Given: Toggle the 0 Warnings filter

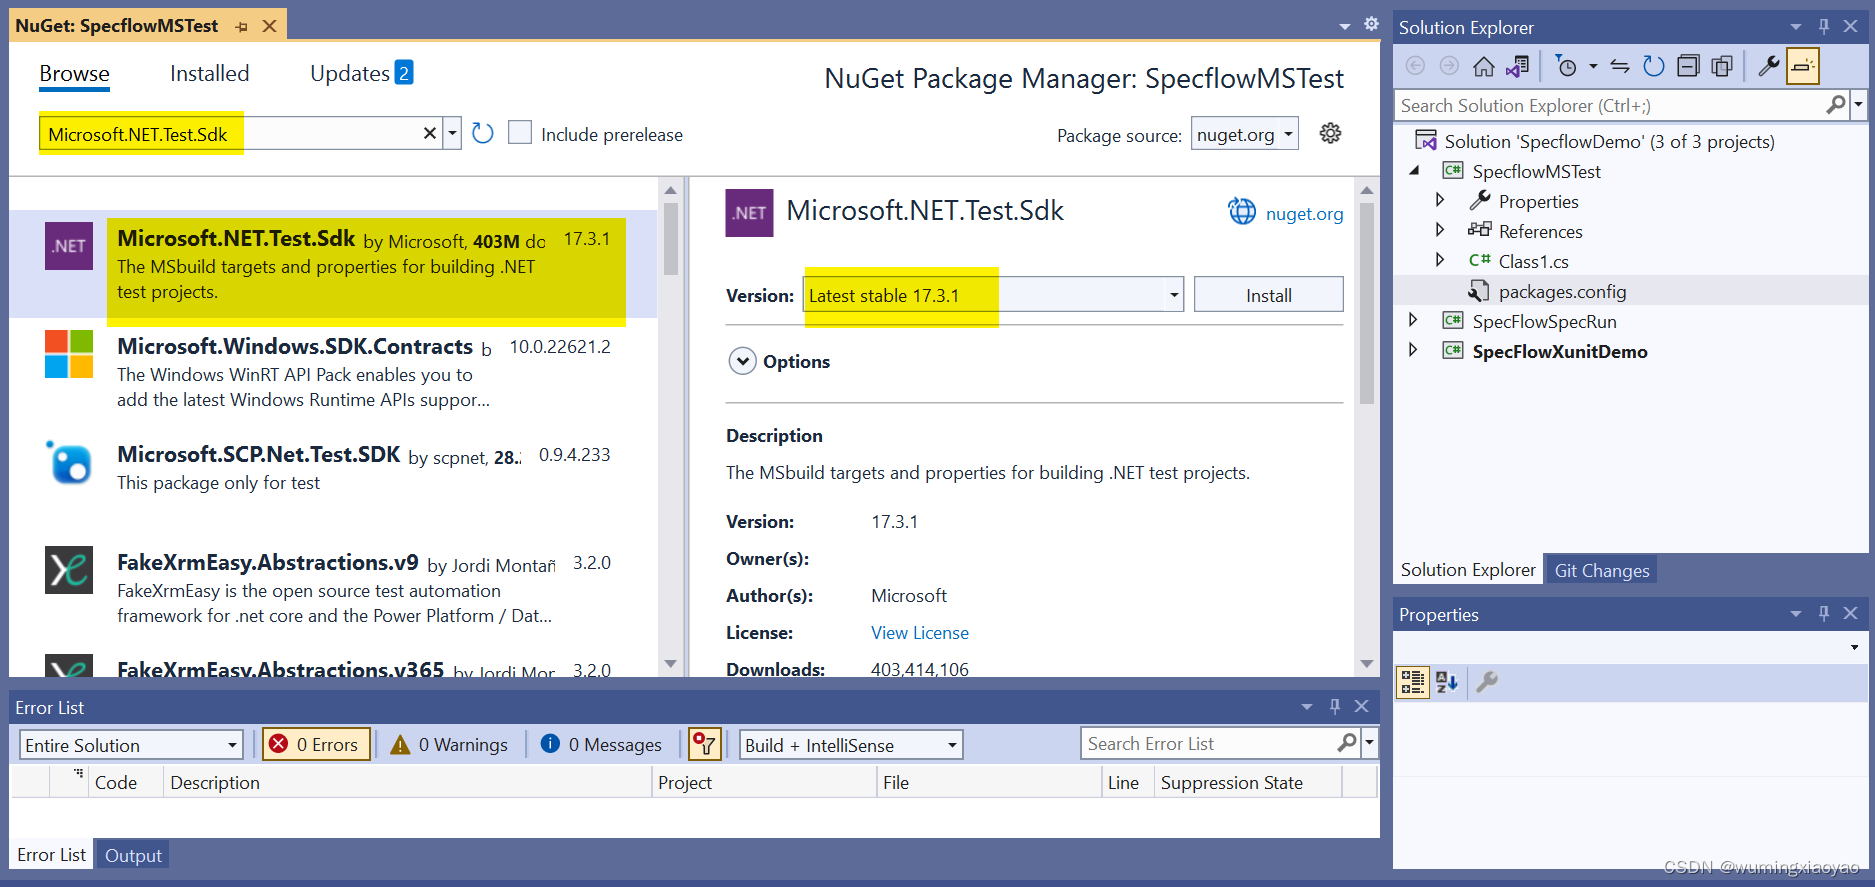Looking at the screenshot, I should point(449,744).
